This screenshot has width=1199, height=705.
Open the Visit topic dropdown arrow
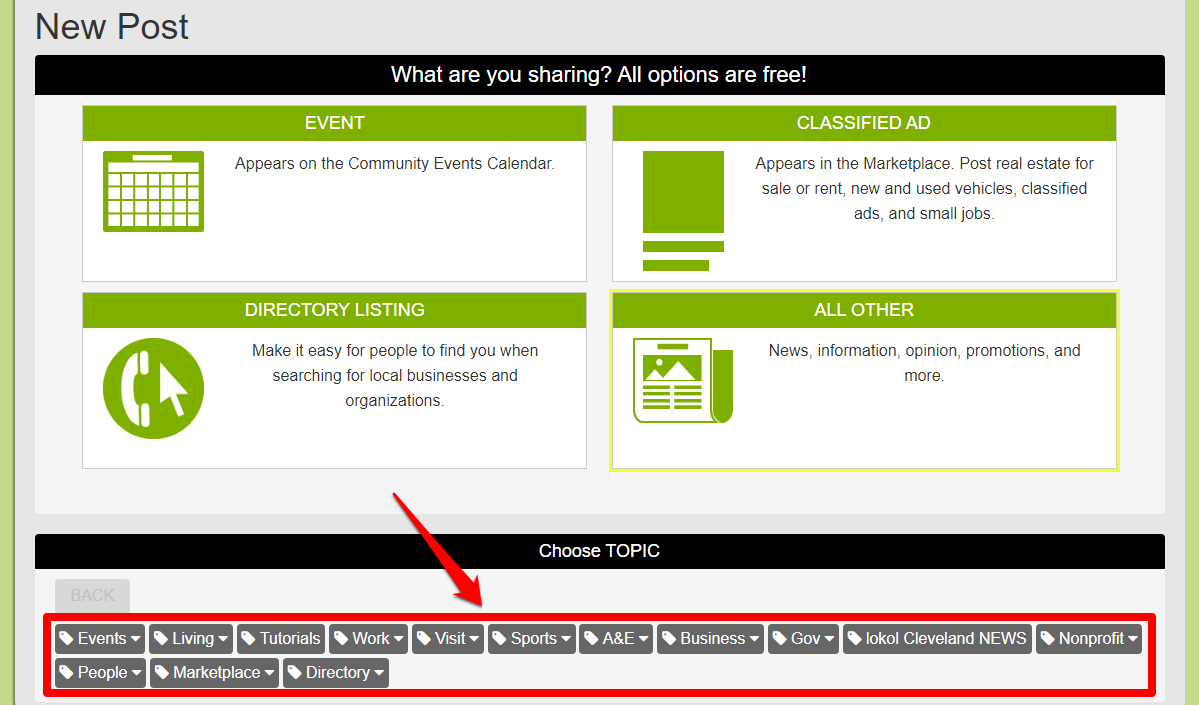[x=474, y=639]
